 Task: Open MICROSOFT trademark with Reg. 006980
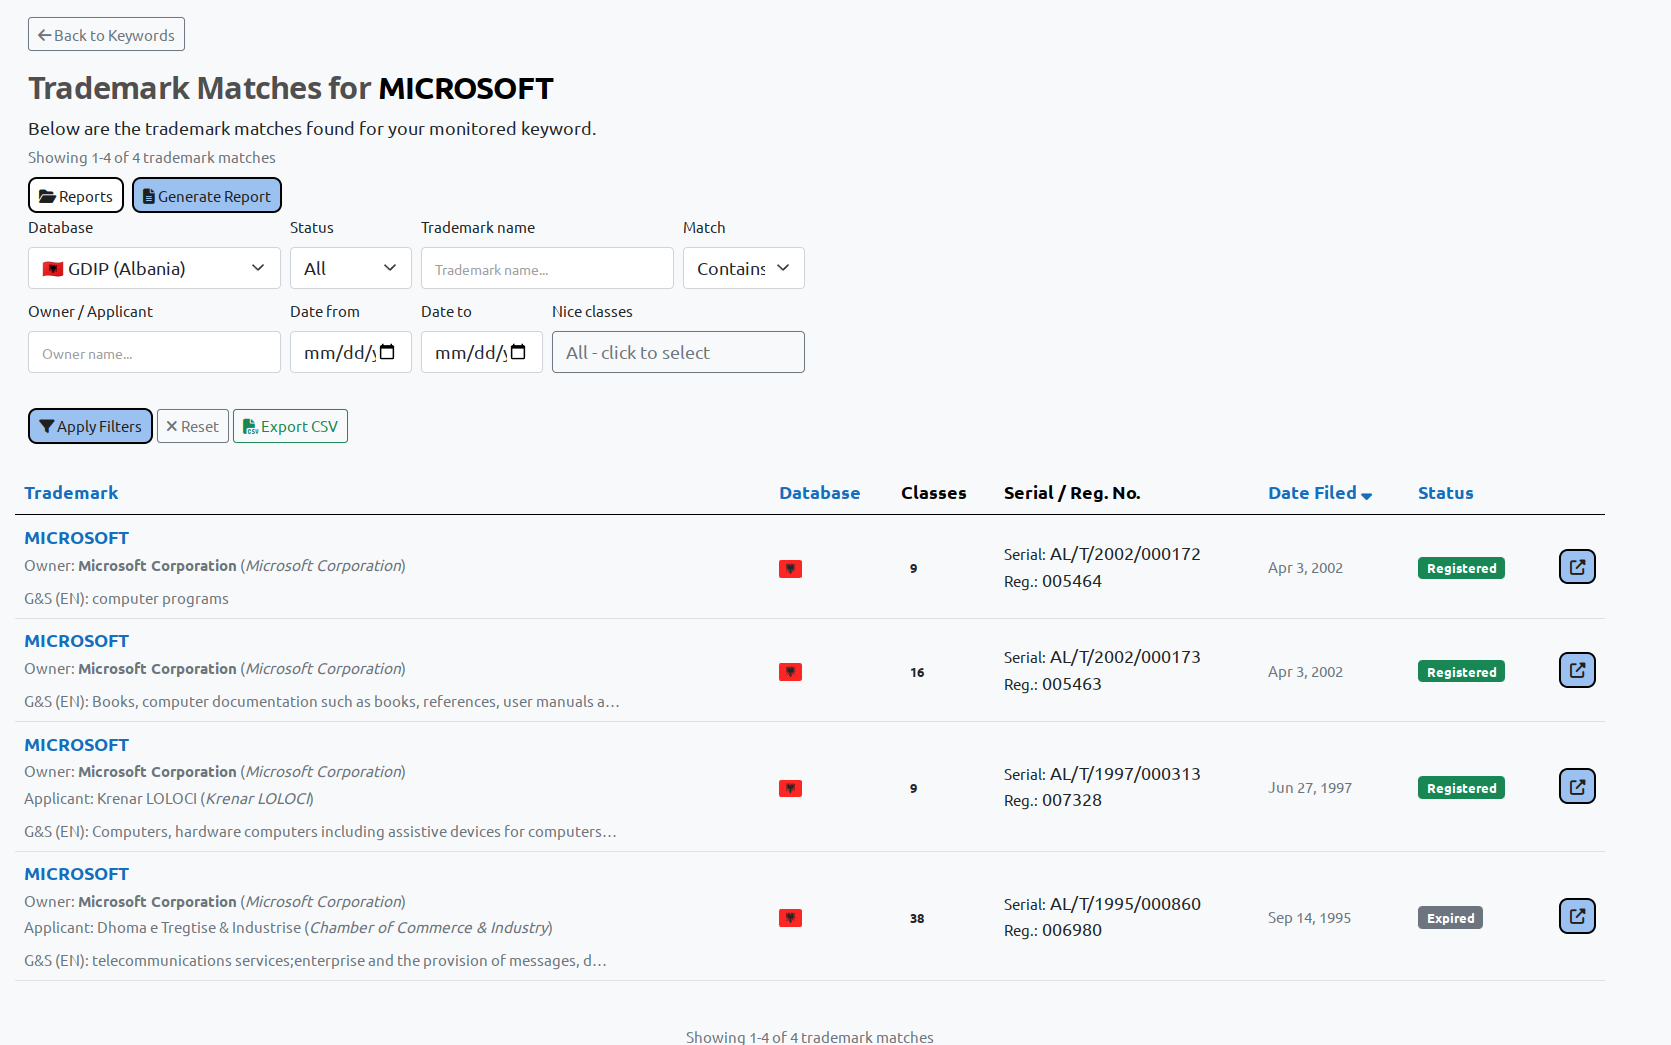click(x=76, y=874)
